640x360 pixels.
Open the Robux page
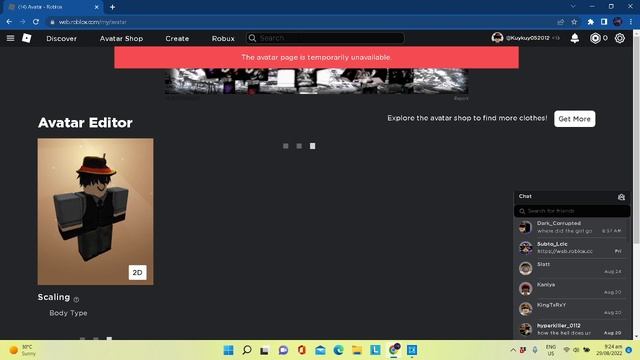[x=223, y=38]
